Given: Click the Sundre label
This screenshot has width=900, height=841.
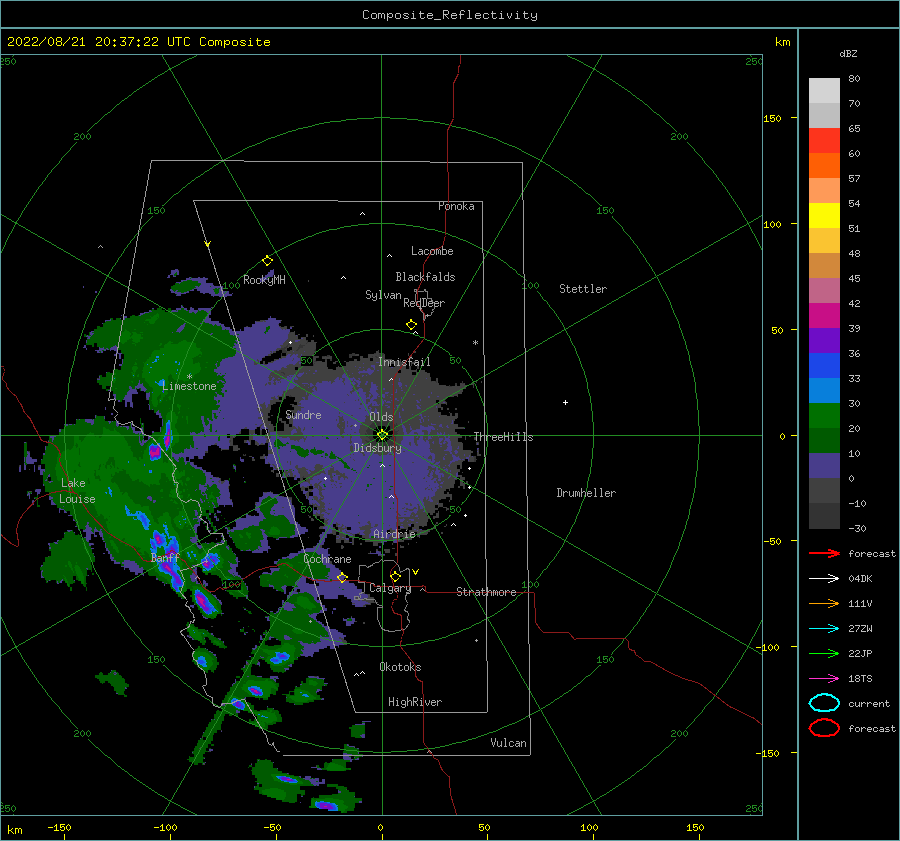Looking at the screenshot, I should click(303, 414).
